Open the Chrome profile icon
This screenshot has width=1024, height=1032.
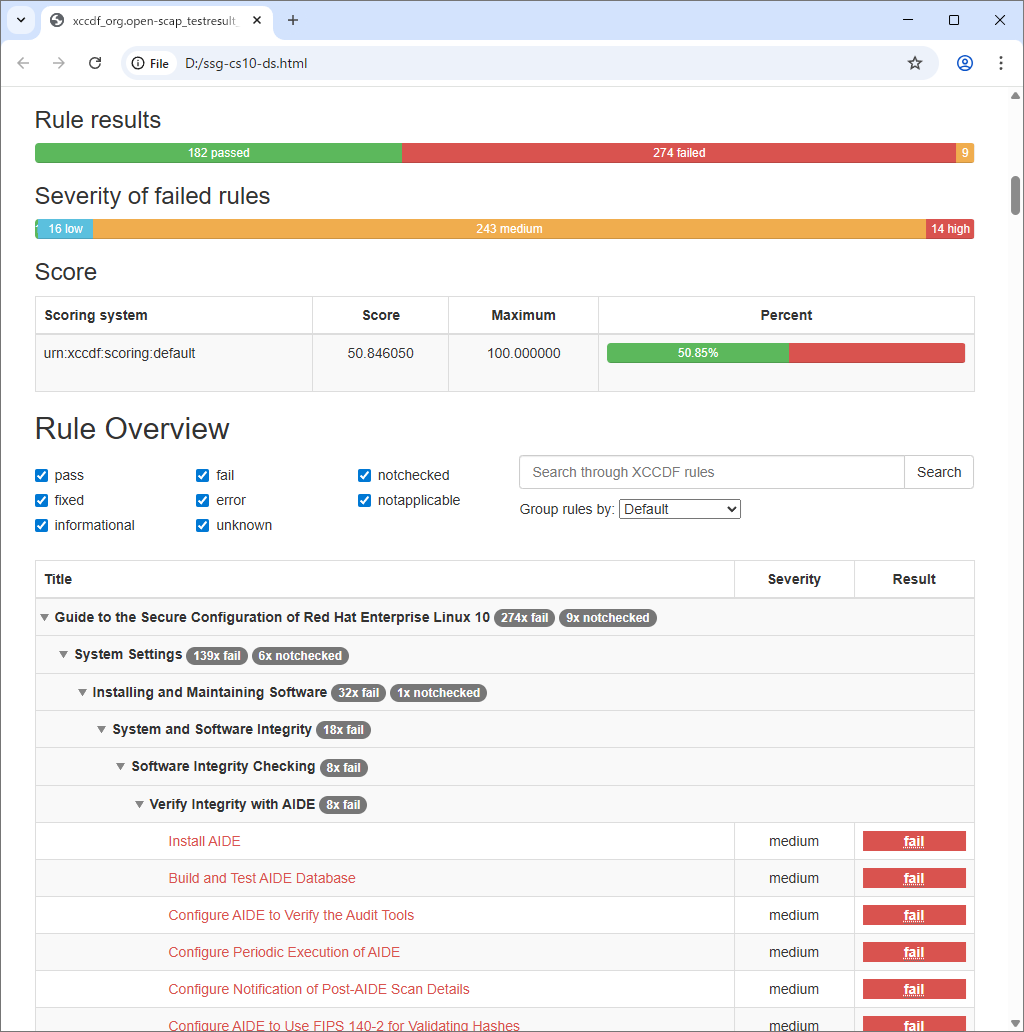tap(964, 63)
